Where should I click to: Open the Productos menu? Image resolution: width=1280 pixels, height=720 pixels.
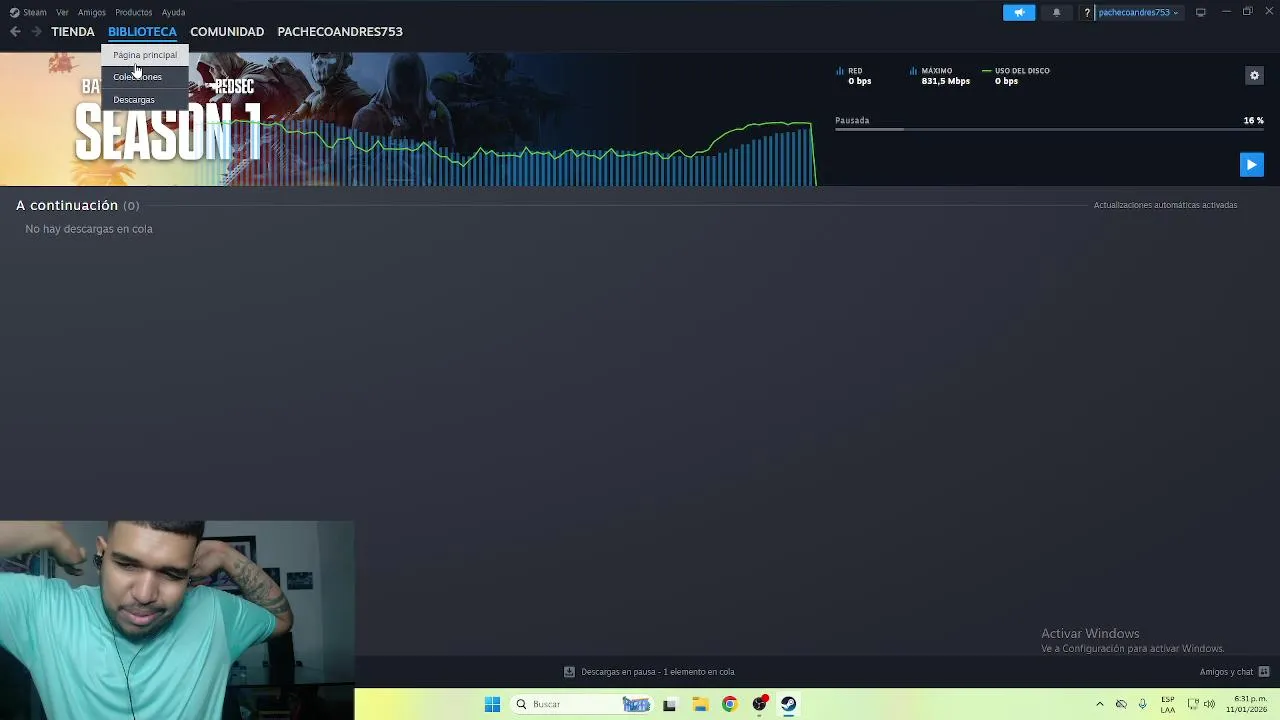[x=133, y=12]
